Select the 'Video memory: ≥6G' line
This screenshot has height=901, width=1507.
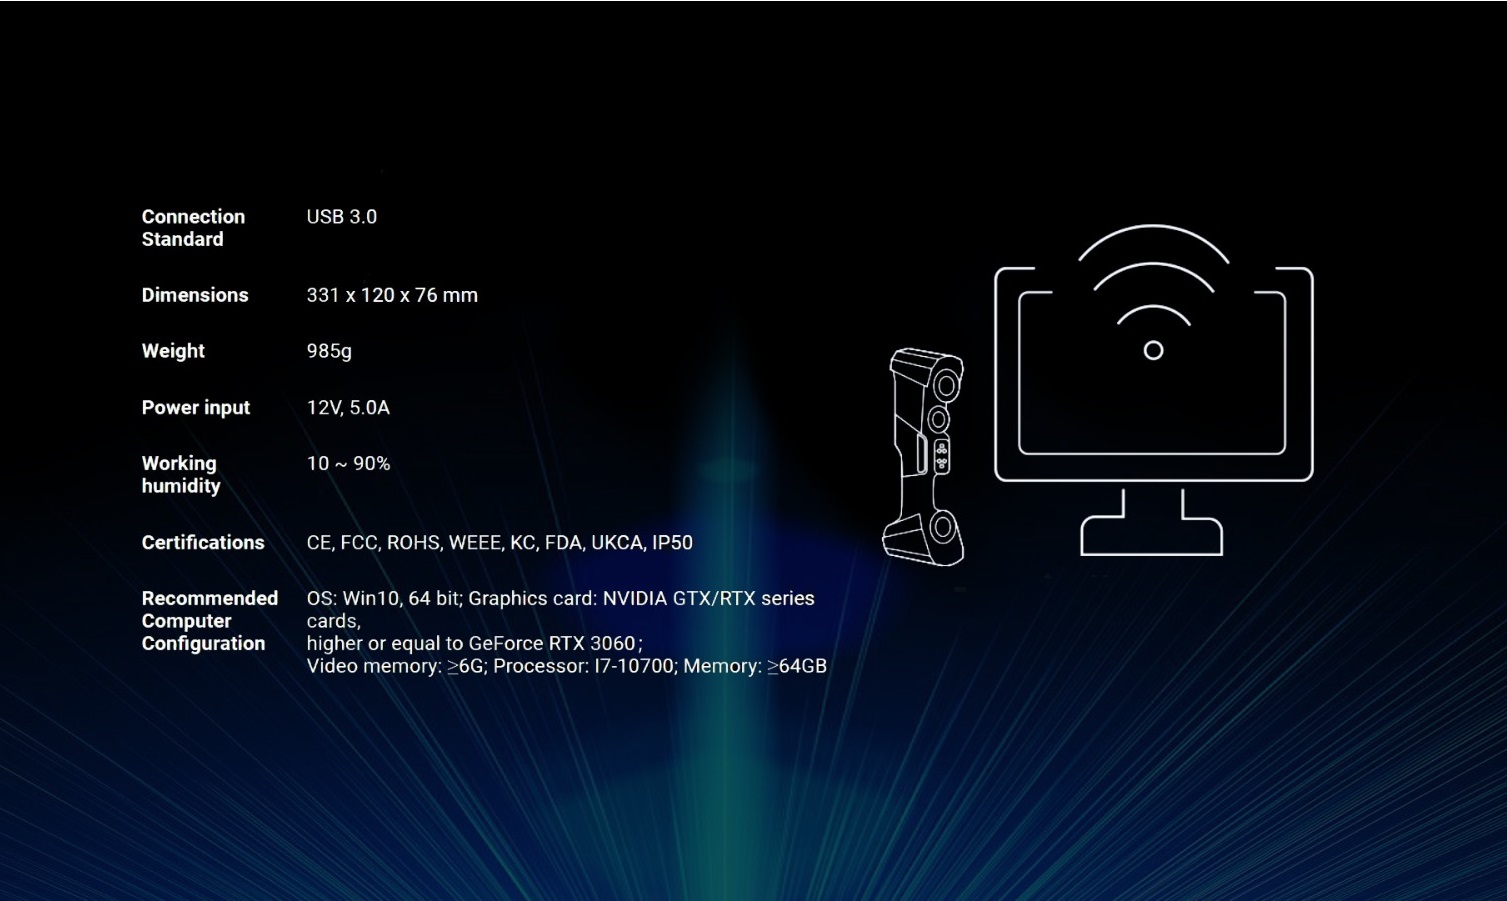pyautogui.click(x=566, y=666)
